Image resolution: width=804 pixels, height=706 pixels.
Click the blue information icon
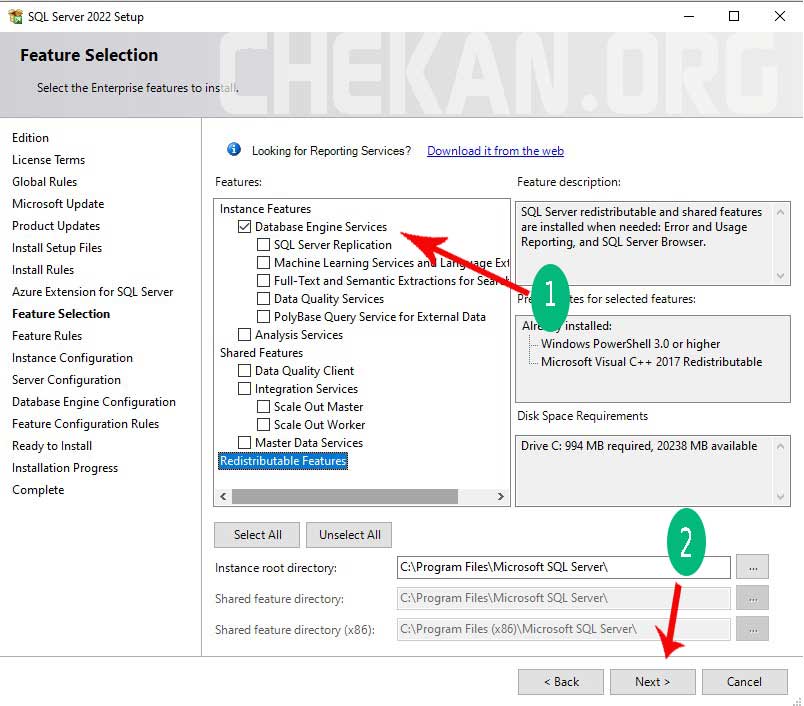tap(234, 149)
